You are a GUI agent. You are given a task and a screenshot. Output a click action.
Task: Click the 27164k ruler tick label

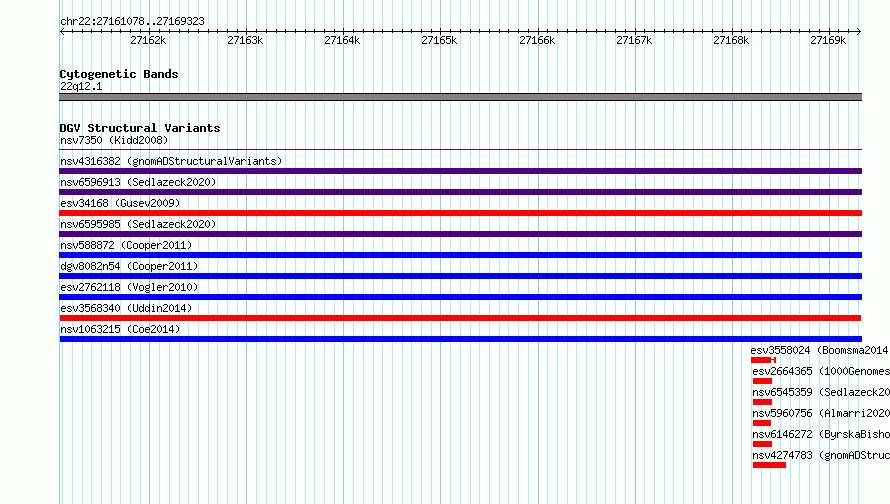coord(342,40)
